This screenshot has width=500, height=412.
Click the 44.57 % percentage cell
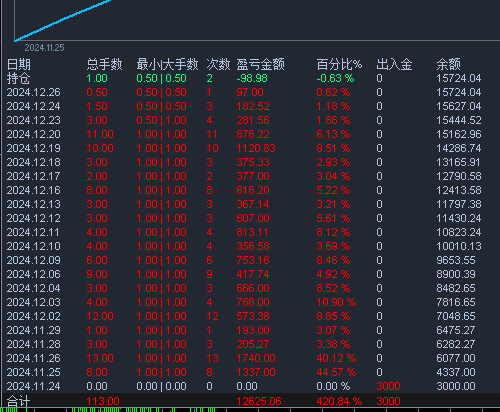336,372
